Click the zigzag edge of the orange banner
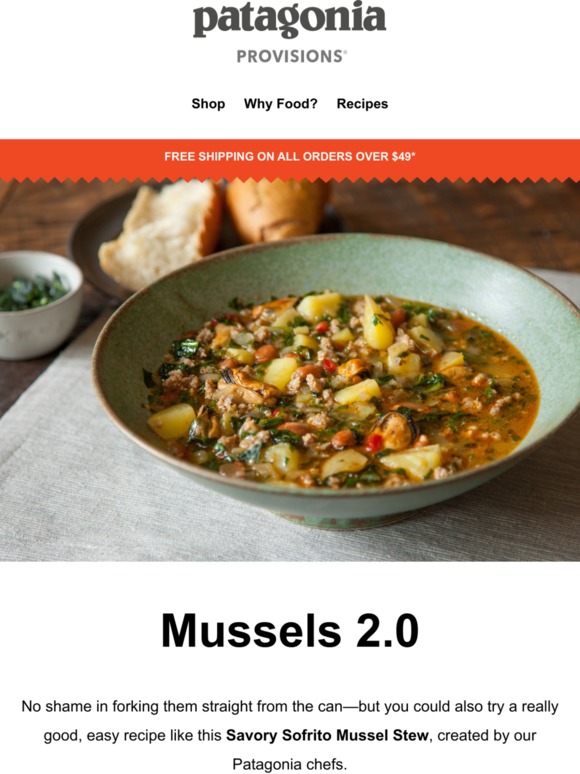 pyautogui.click(x=290, y=179)
